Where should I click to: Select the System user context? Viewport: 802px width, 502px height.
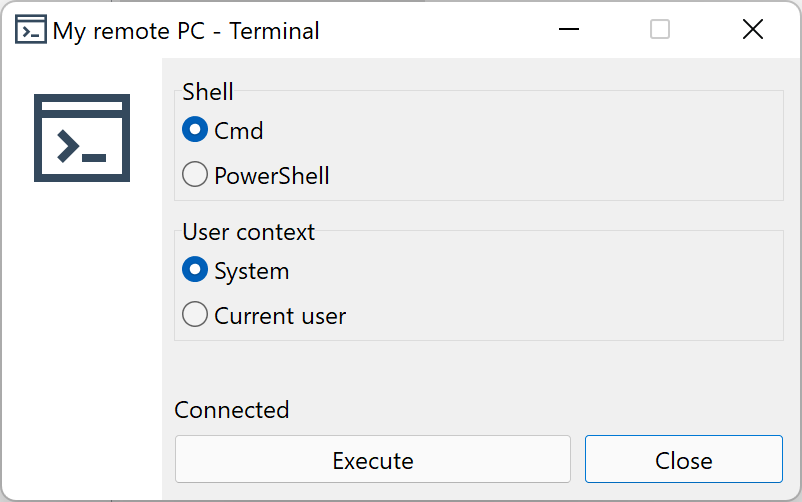194,270
